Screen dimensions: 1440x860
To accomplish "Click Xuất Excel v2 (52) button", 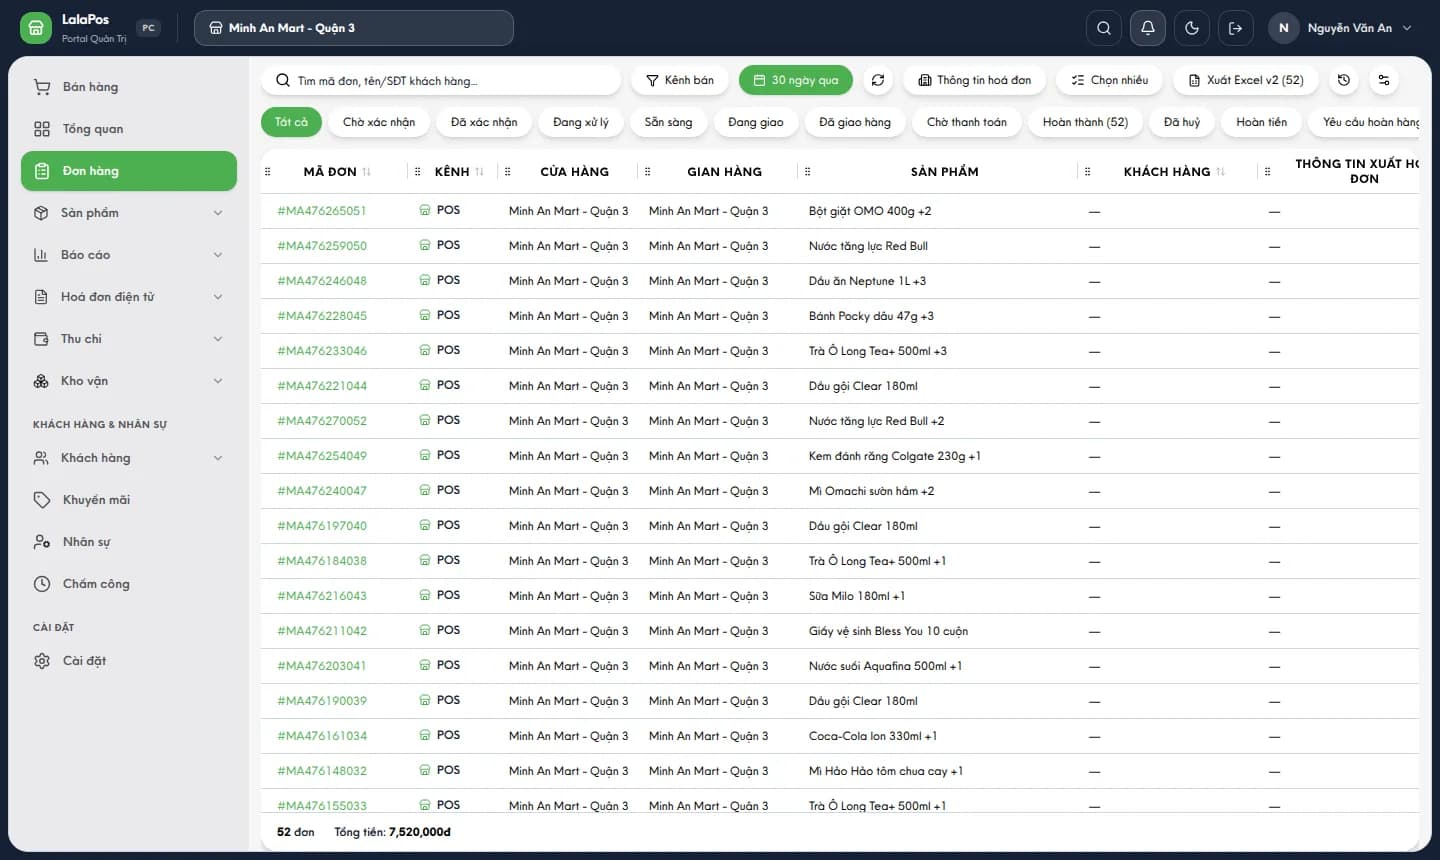I will click(x=1246, y=80).
